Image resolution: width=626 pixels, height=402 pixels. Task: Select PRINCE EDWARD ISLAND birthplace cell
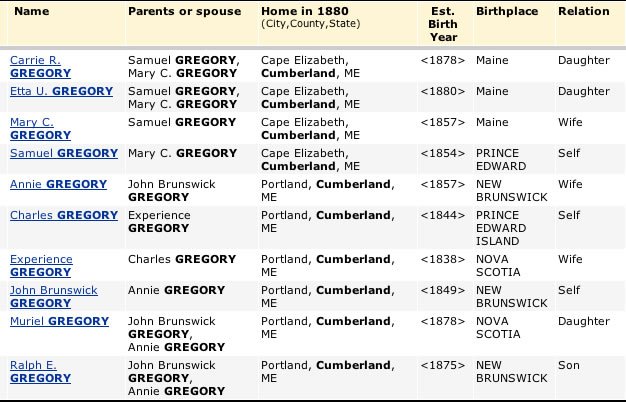pyautogui.click(x=501, y=228)
